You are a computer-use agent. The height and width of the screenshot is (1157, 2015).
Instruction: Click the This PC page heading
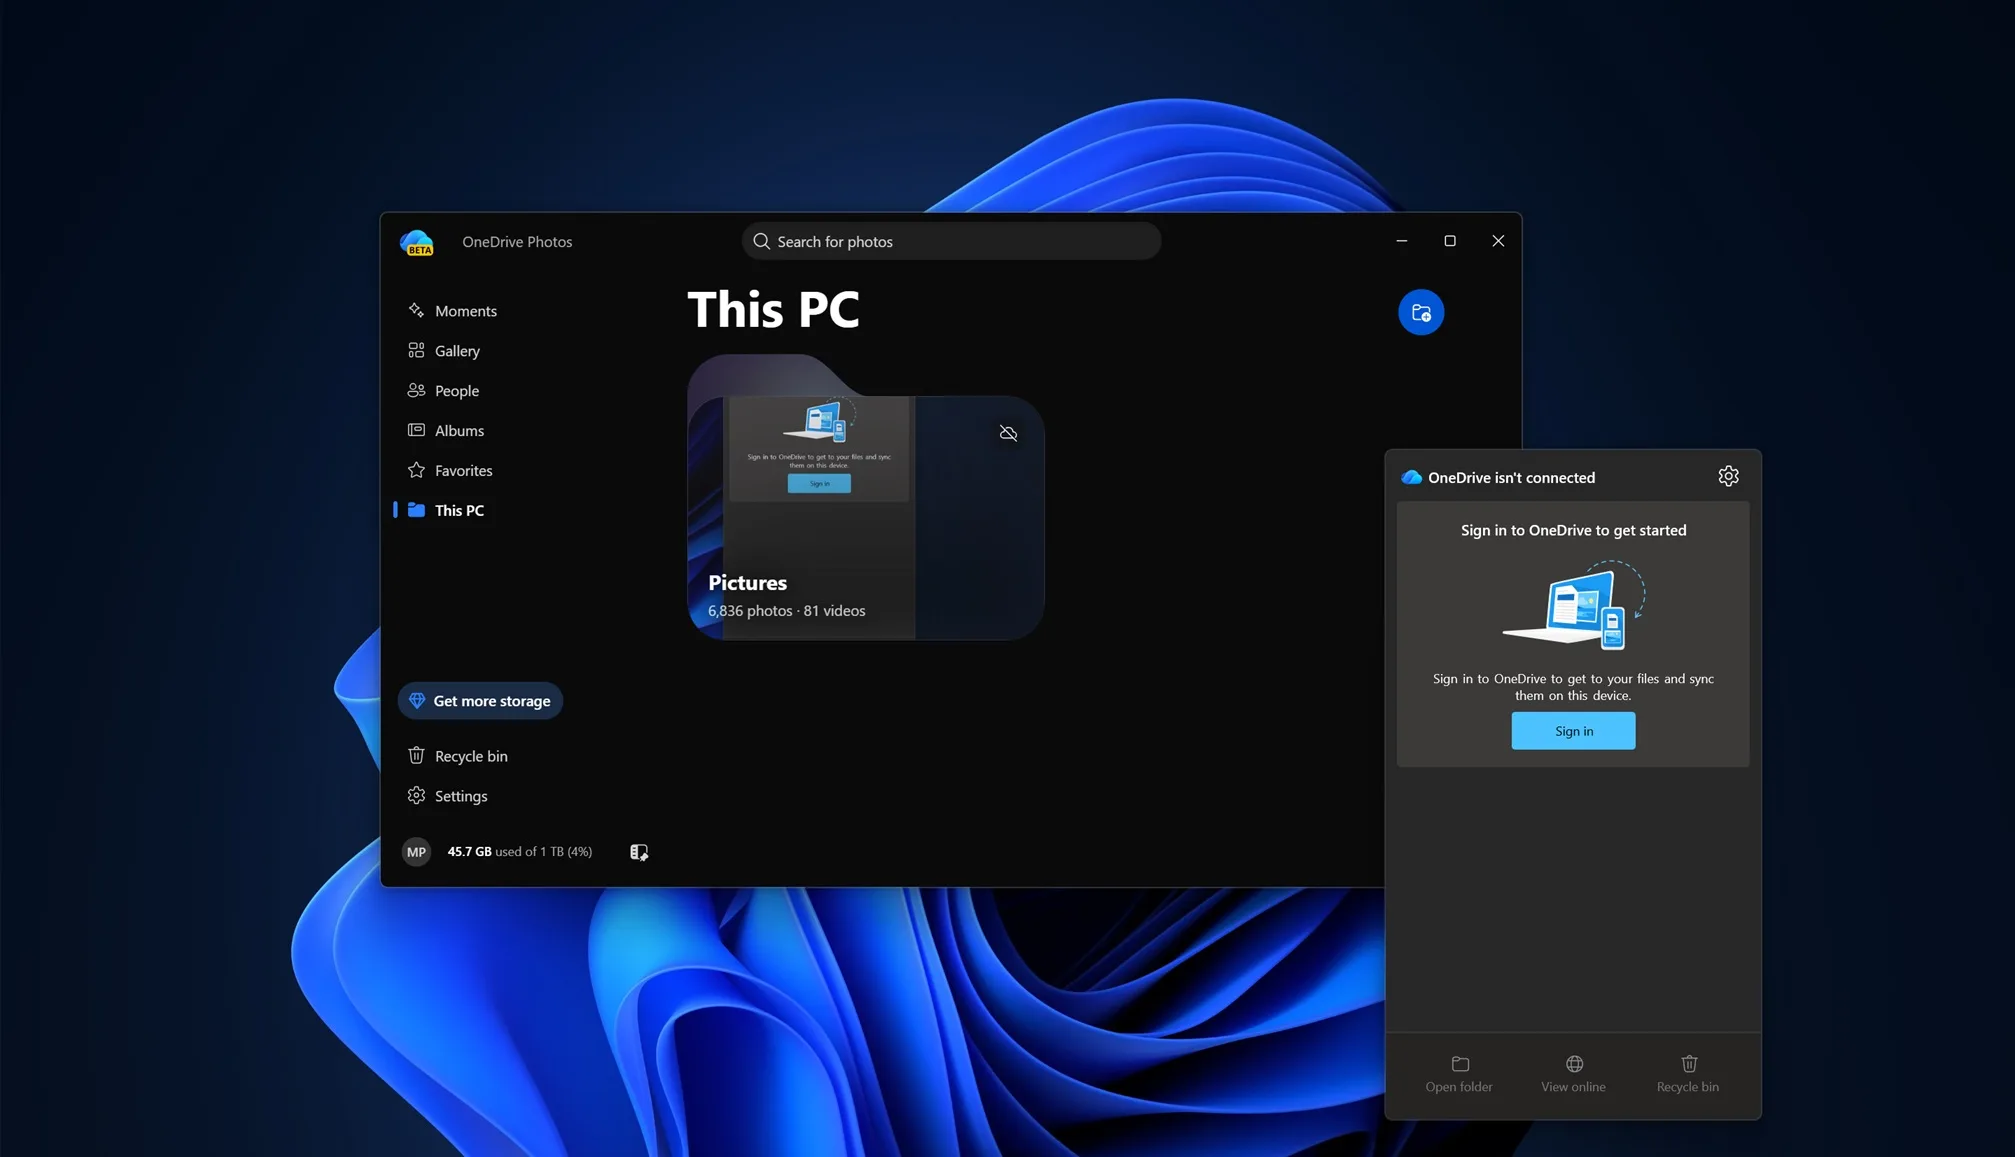773,309
